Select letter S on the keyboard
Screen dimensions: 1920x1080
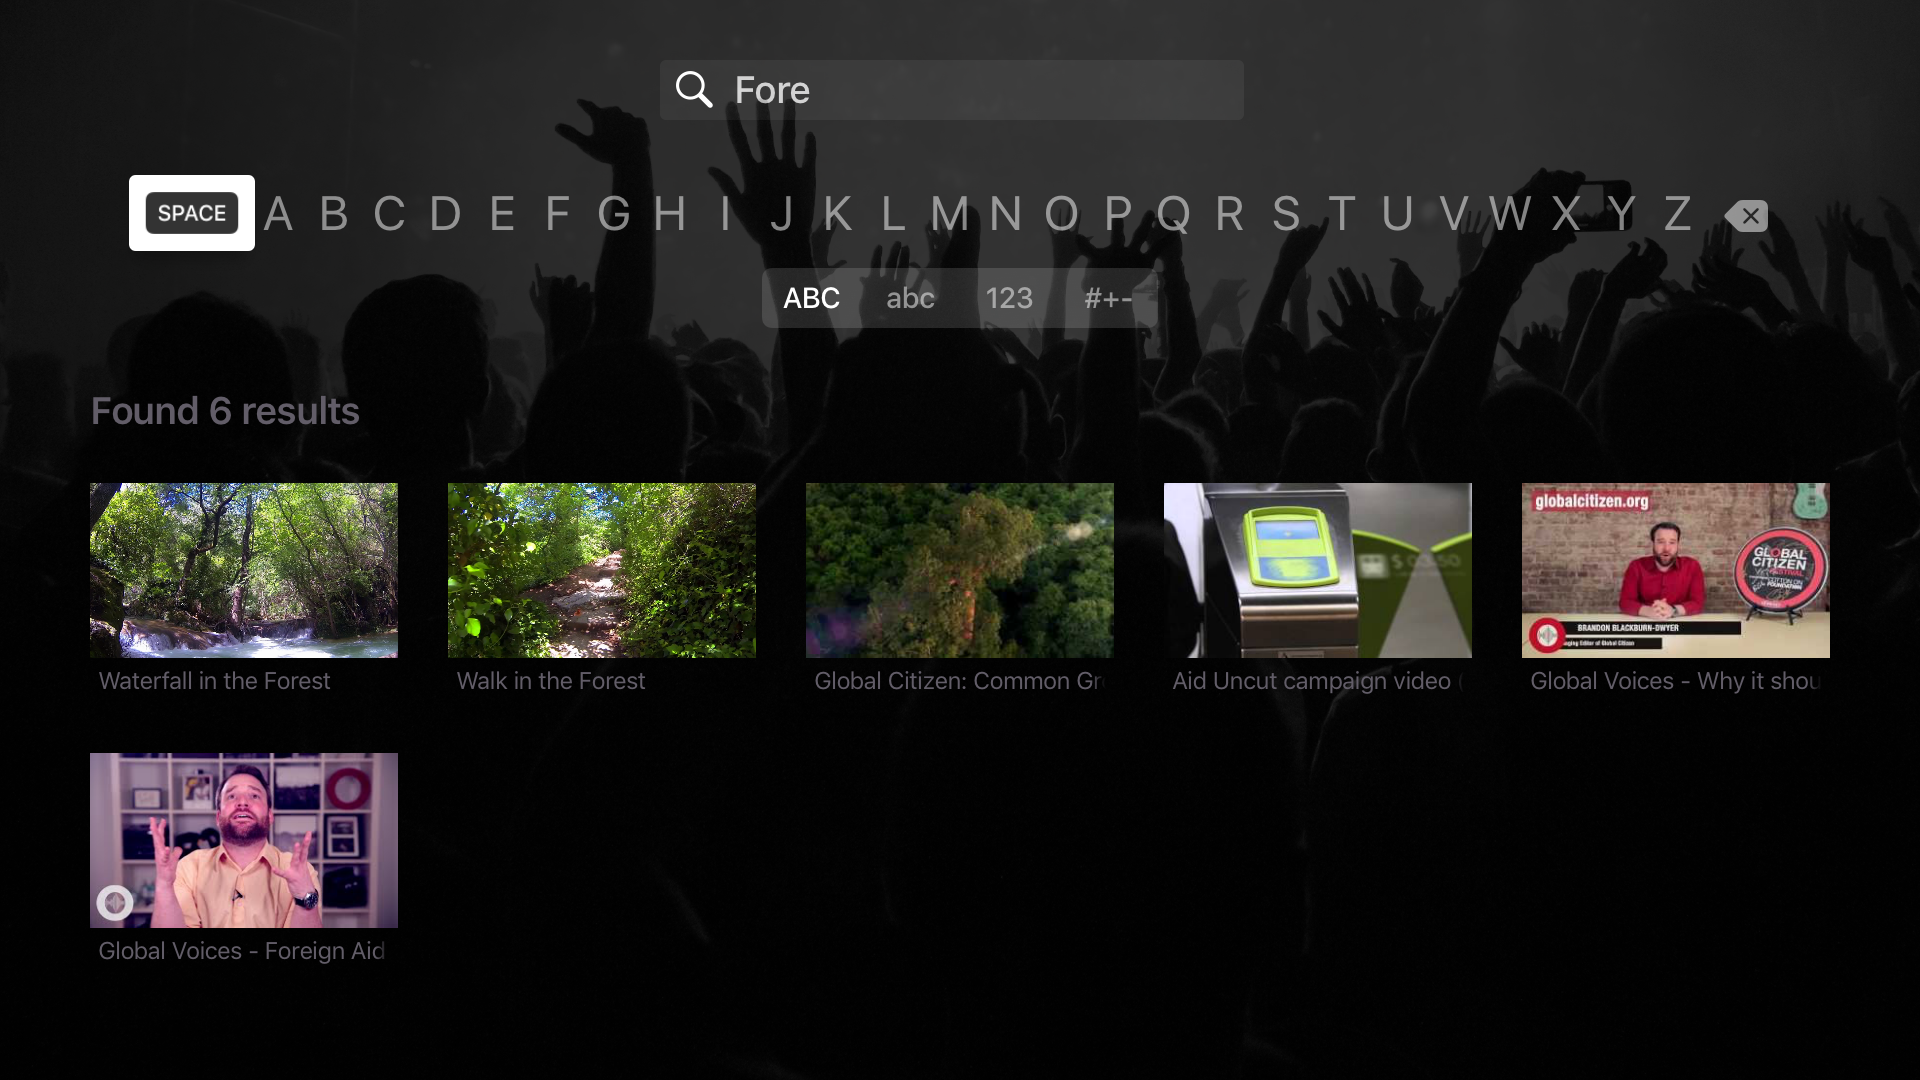tap(1286, 214)
